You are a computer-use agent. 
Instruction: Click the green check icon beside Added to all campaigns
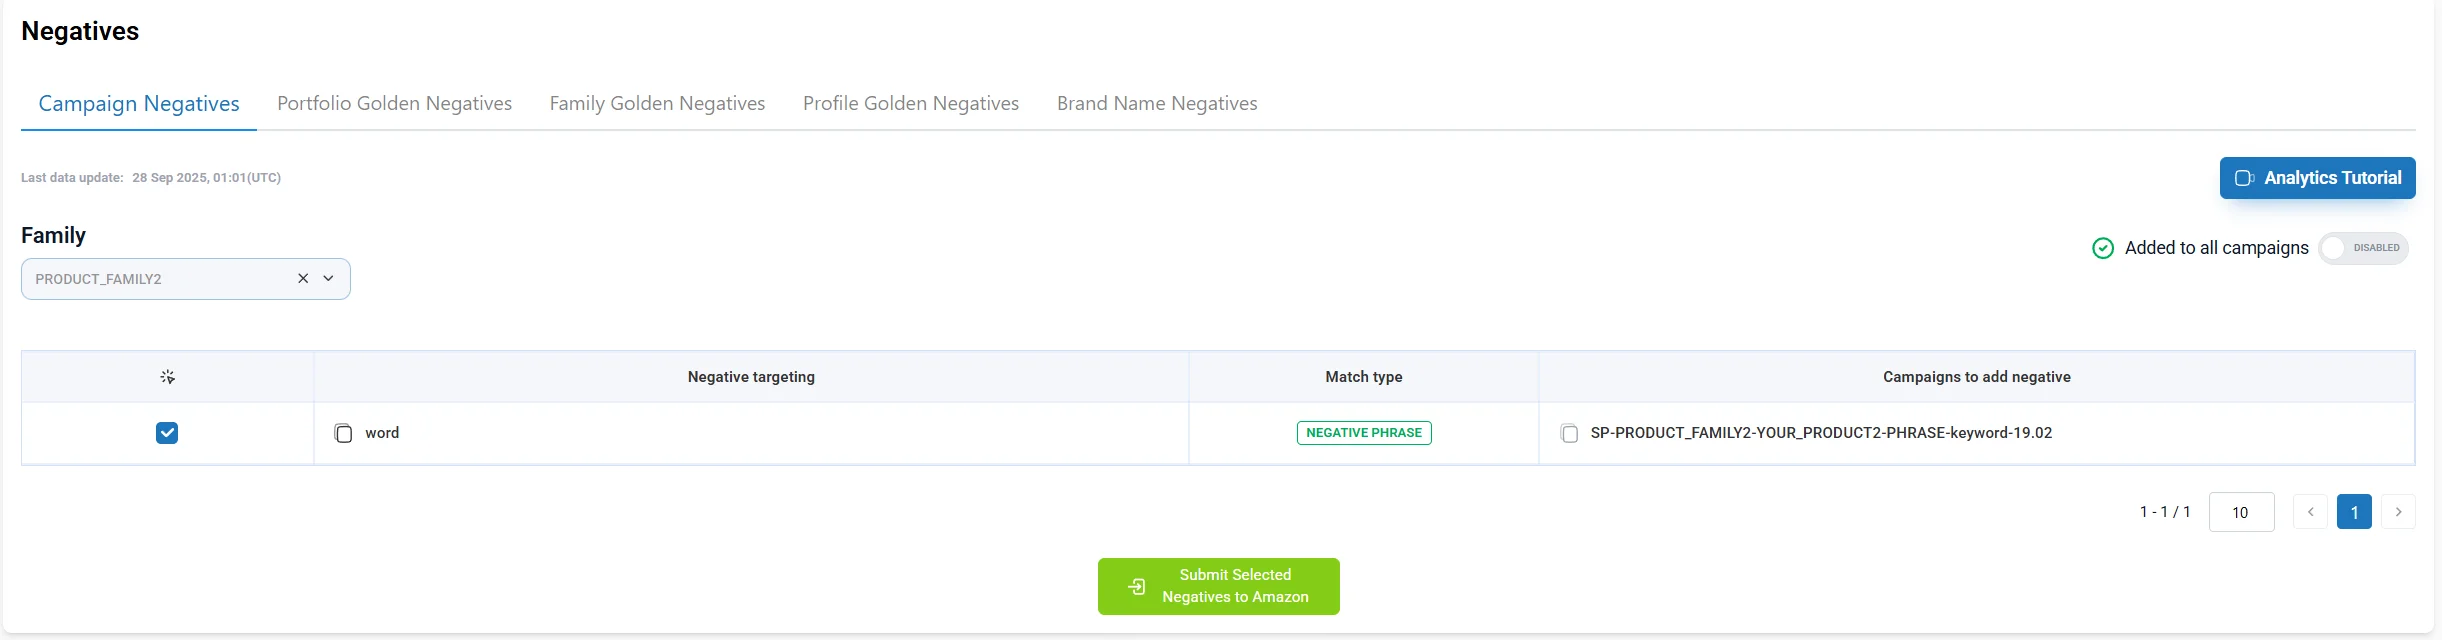[x=2103, y=247]
